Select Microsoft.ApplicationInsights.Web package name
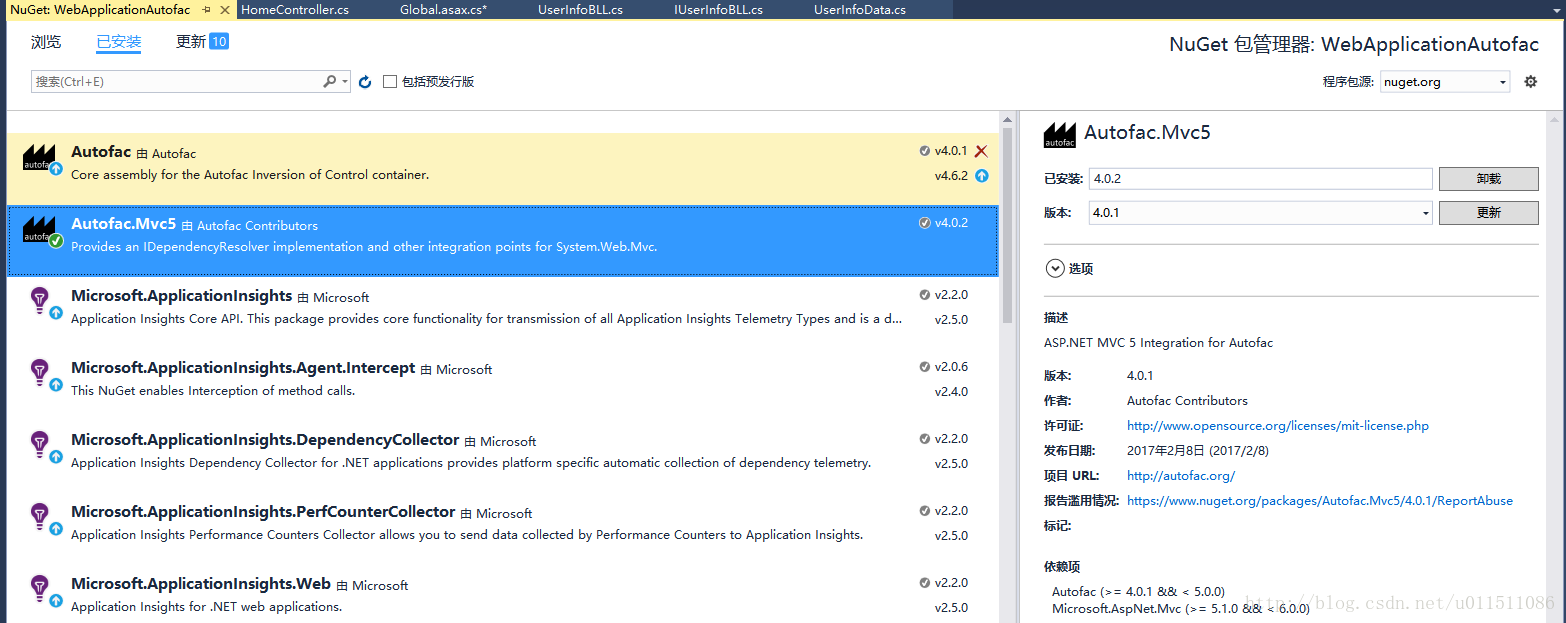The image size is (1566, 623). click(201, 584)
